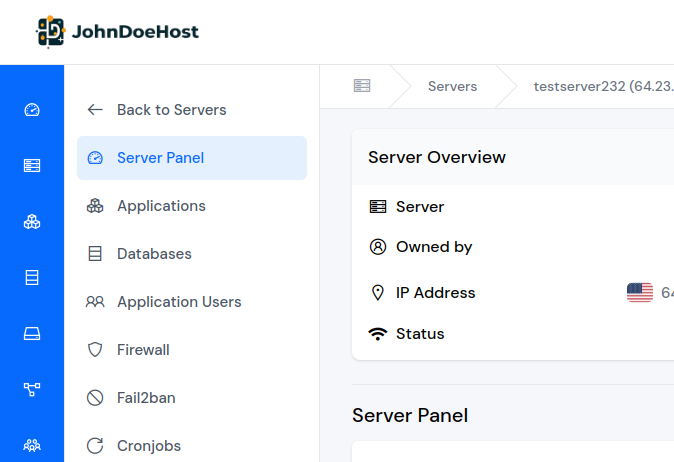Click the Server Panel section heading
Viewport: 674px width, 462px height.
[410, 416]
